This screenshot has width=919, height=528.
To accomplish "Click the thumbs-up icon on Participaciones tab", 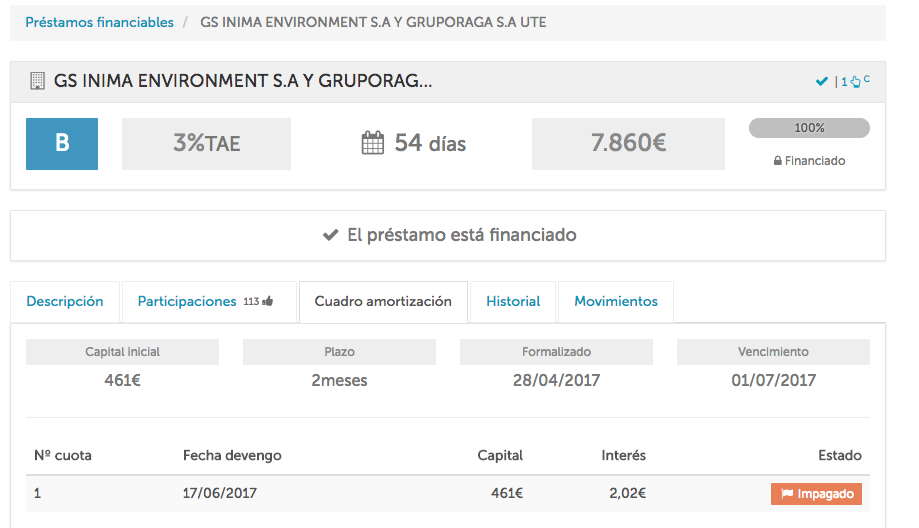I will coord(267,301).
